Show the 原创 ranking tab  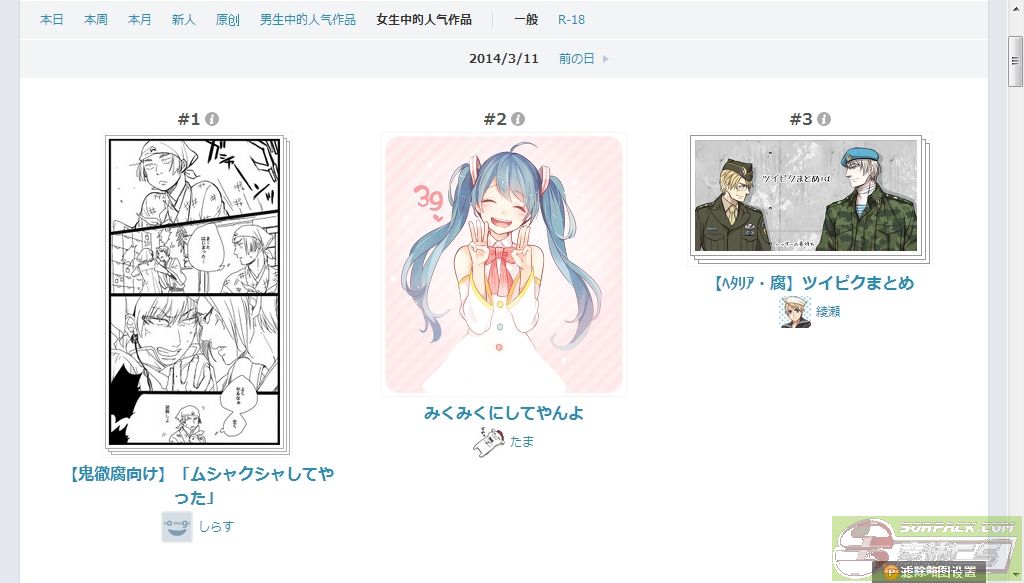pyautogui.click(x=227, y=20)
